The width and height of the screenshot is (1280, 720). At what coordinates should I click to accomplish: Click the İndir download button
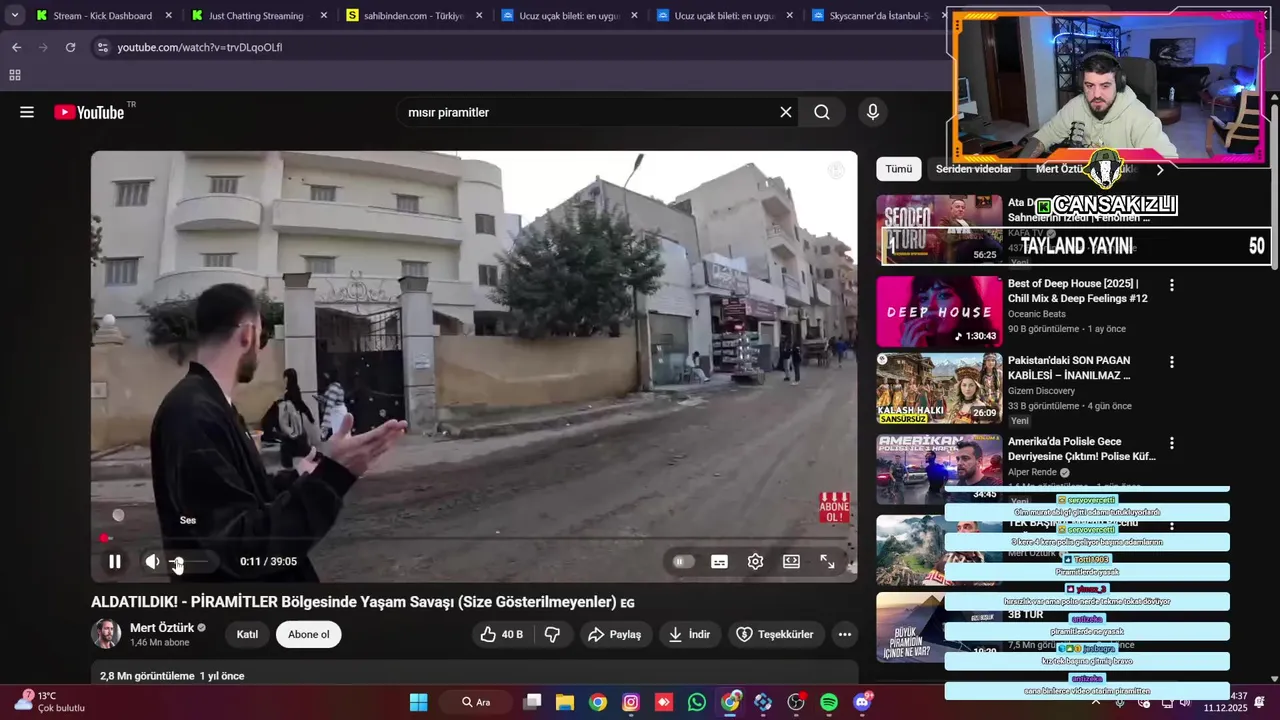coord(689,634)
